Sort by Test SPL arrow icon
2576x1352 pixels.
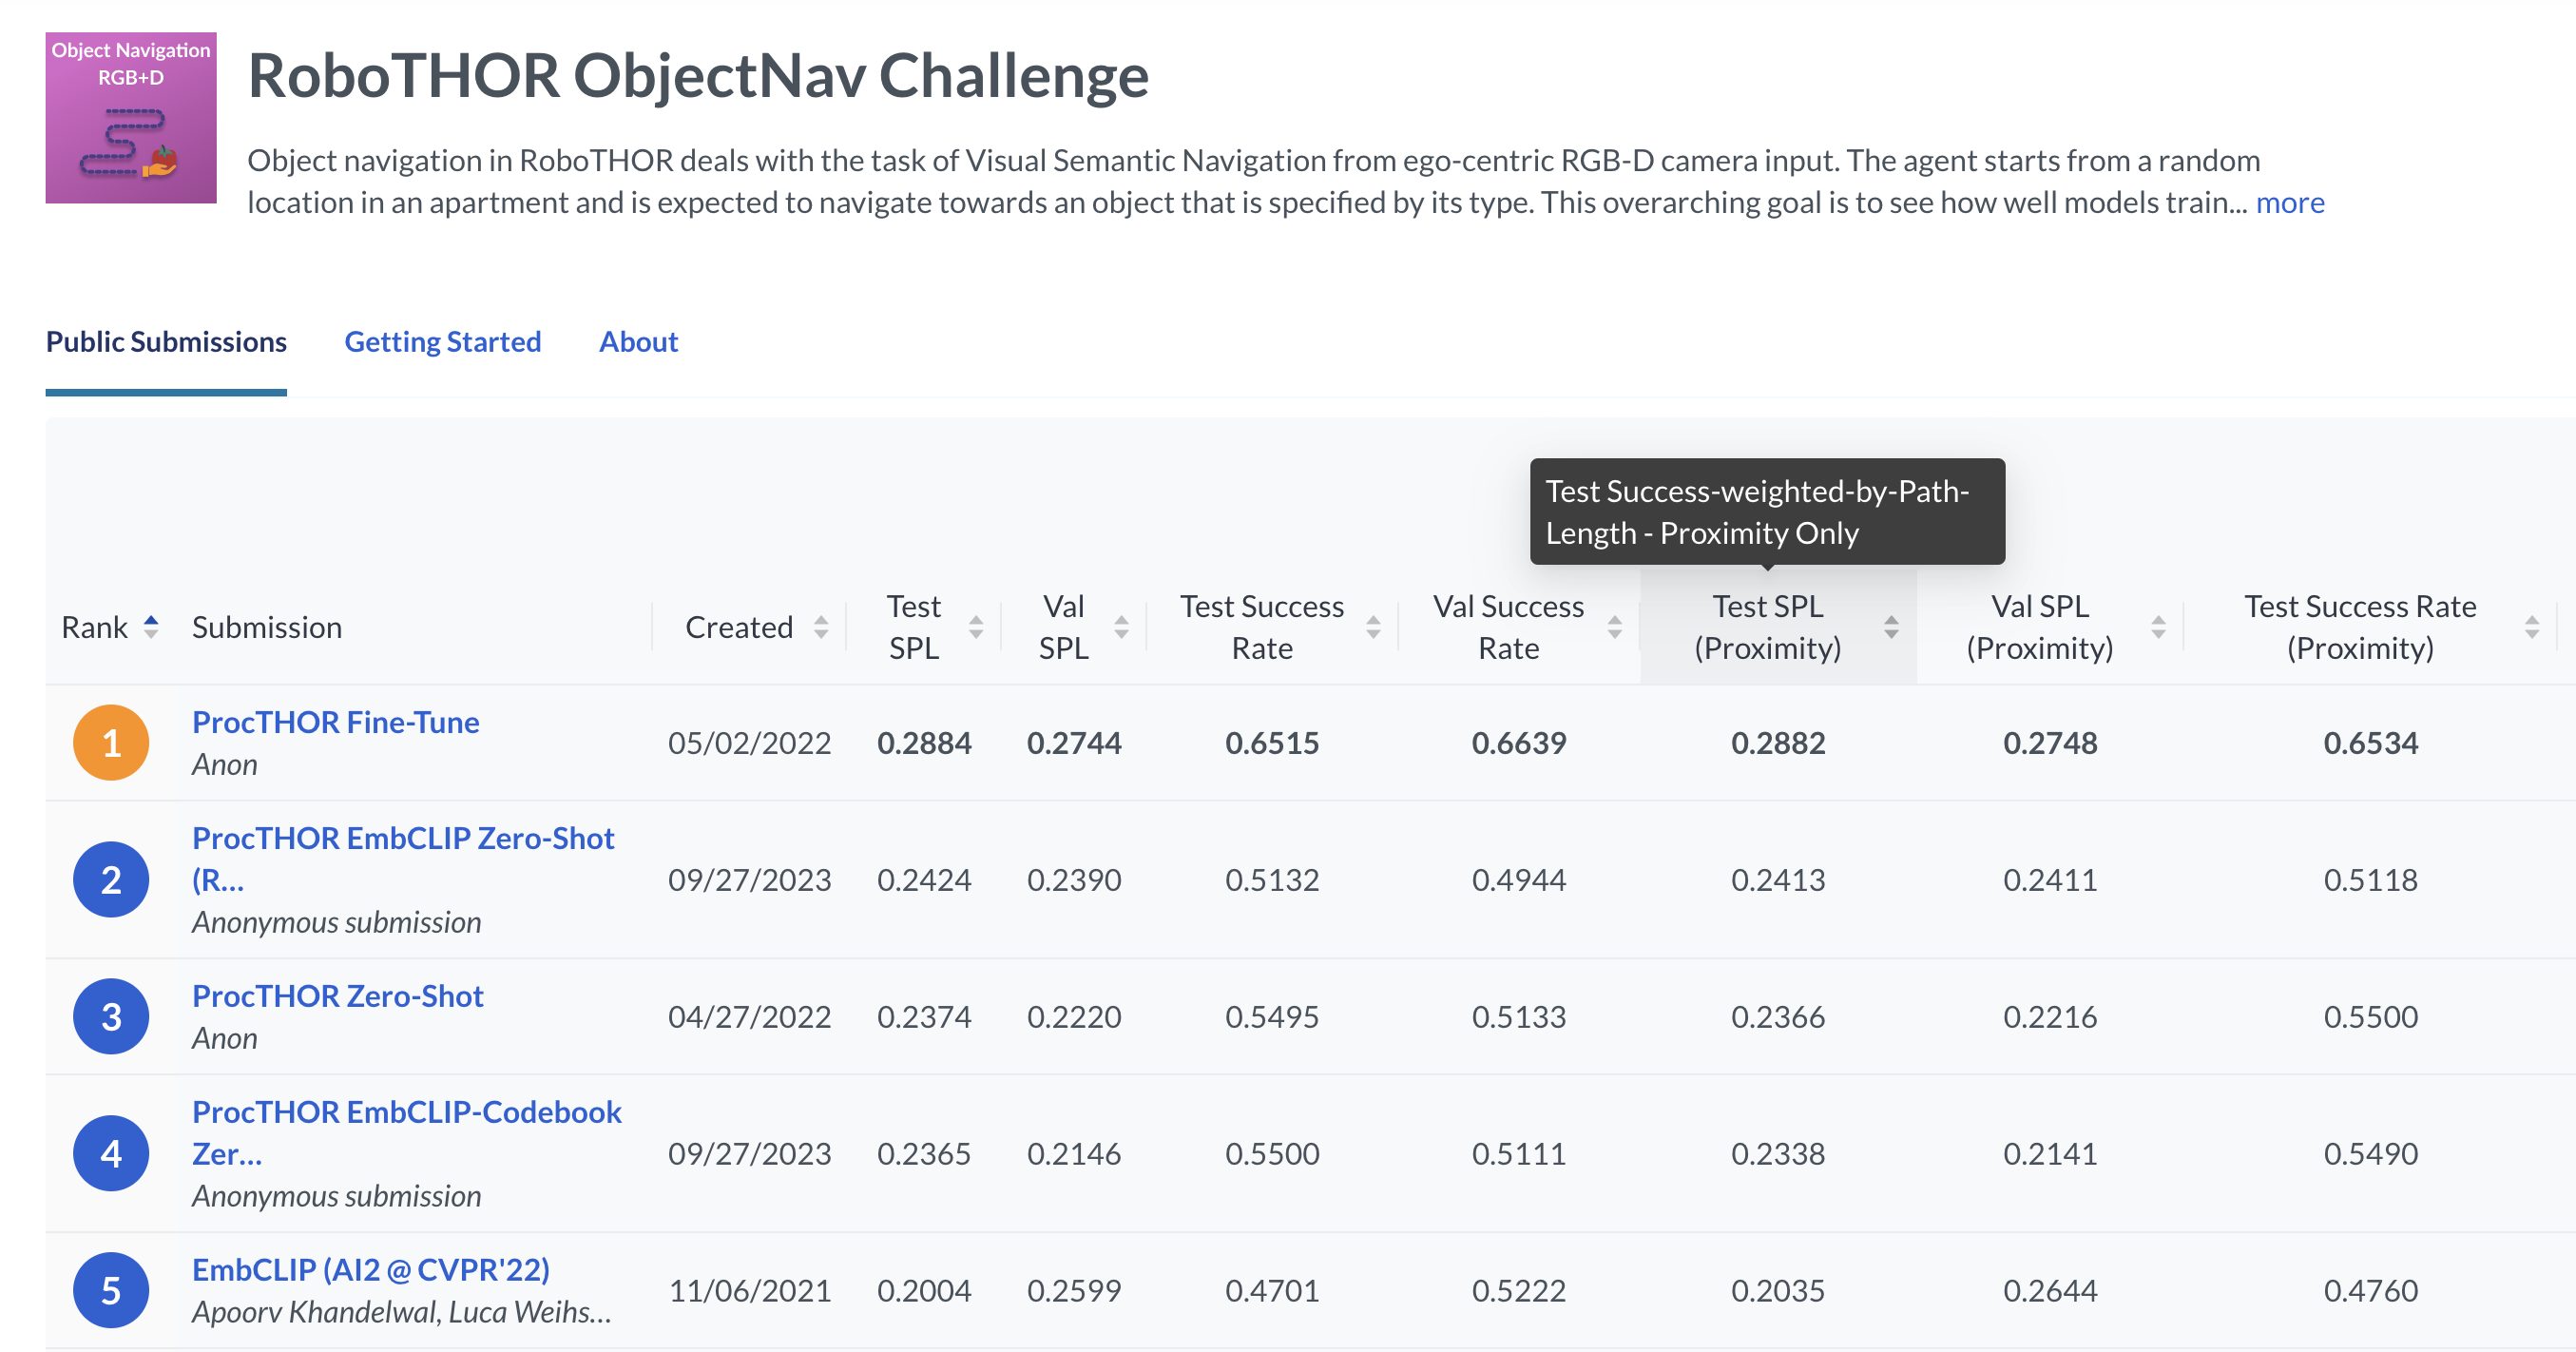point(976,627)
